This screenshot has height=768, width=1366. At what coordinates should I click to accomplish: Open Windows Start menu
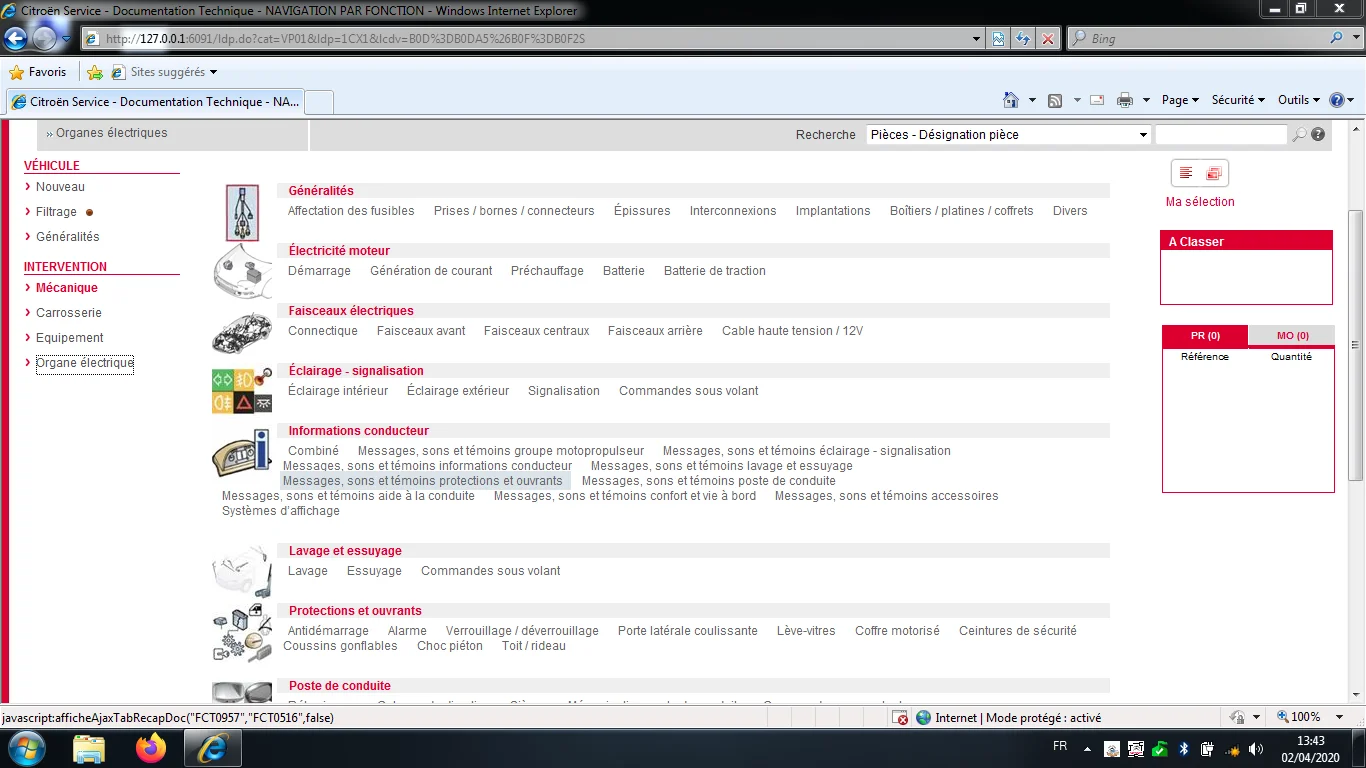coord(25,748)
